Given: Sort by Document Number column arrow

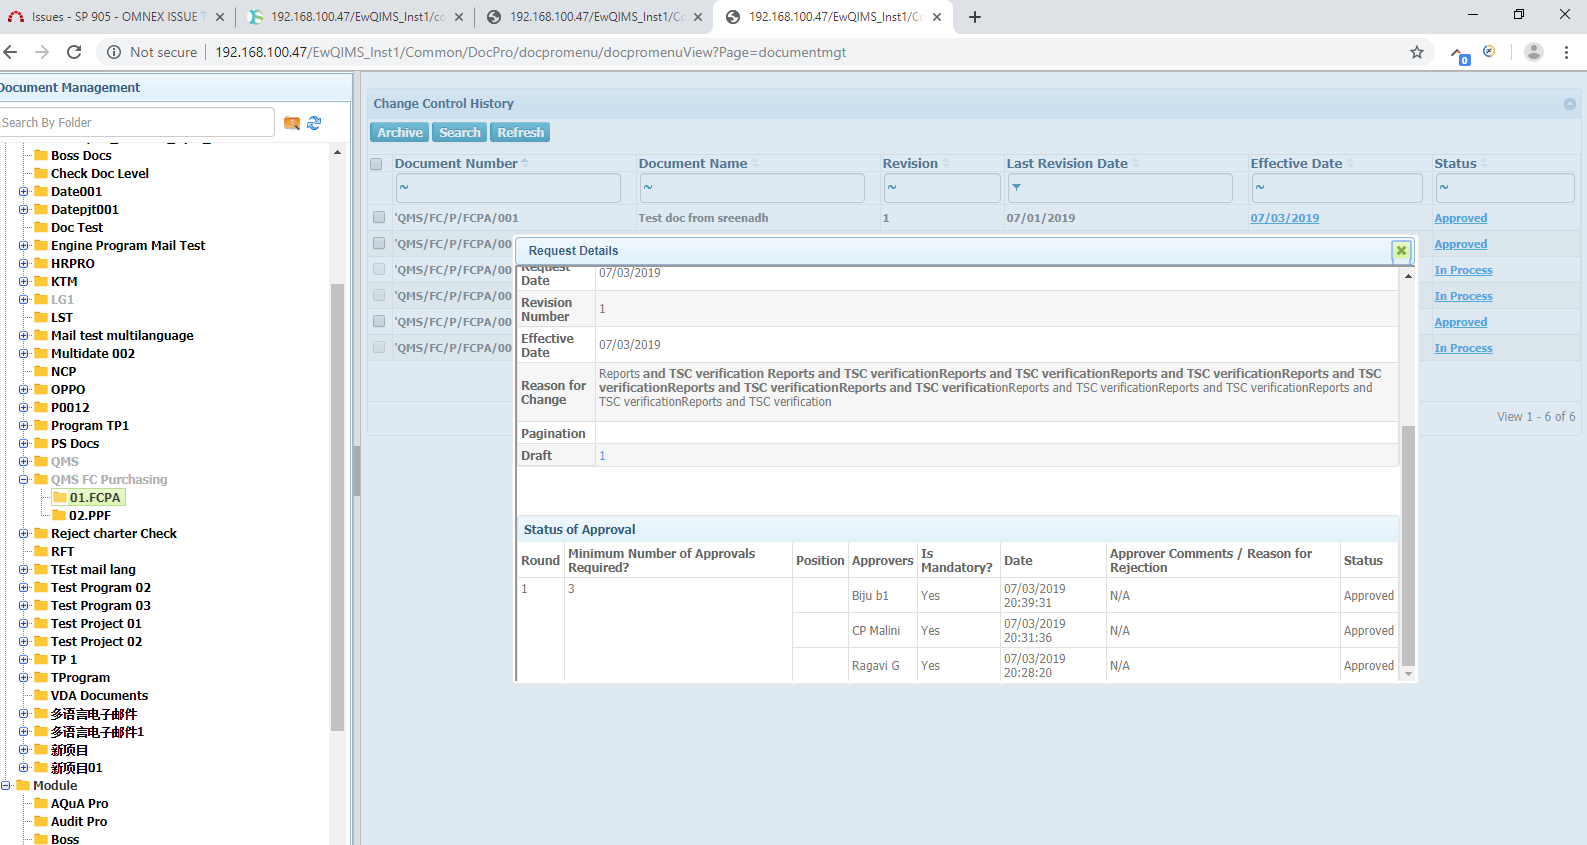Looking at the screenshot, I should (525, 162).
